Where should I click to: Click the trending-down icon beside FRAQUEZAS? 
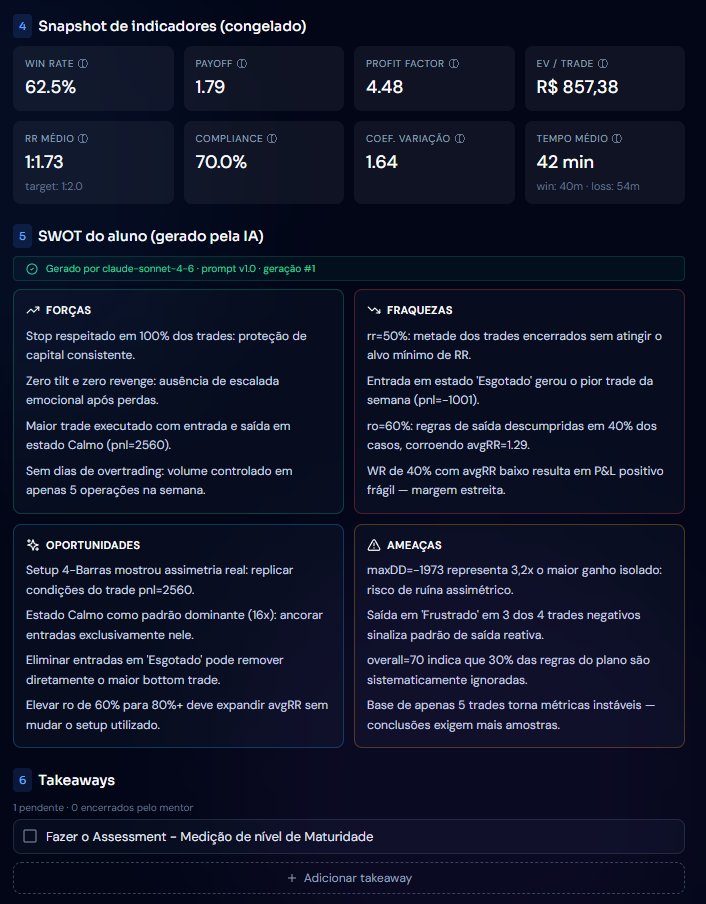pos(374,310)
